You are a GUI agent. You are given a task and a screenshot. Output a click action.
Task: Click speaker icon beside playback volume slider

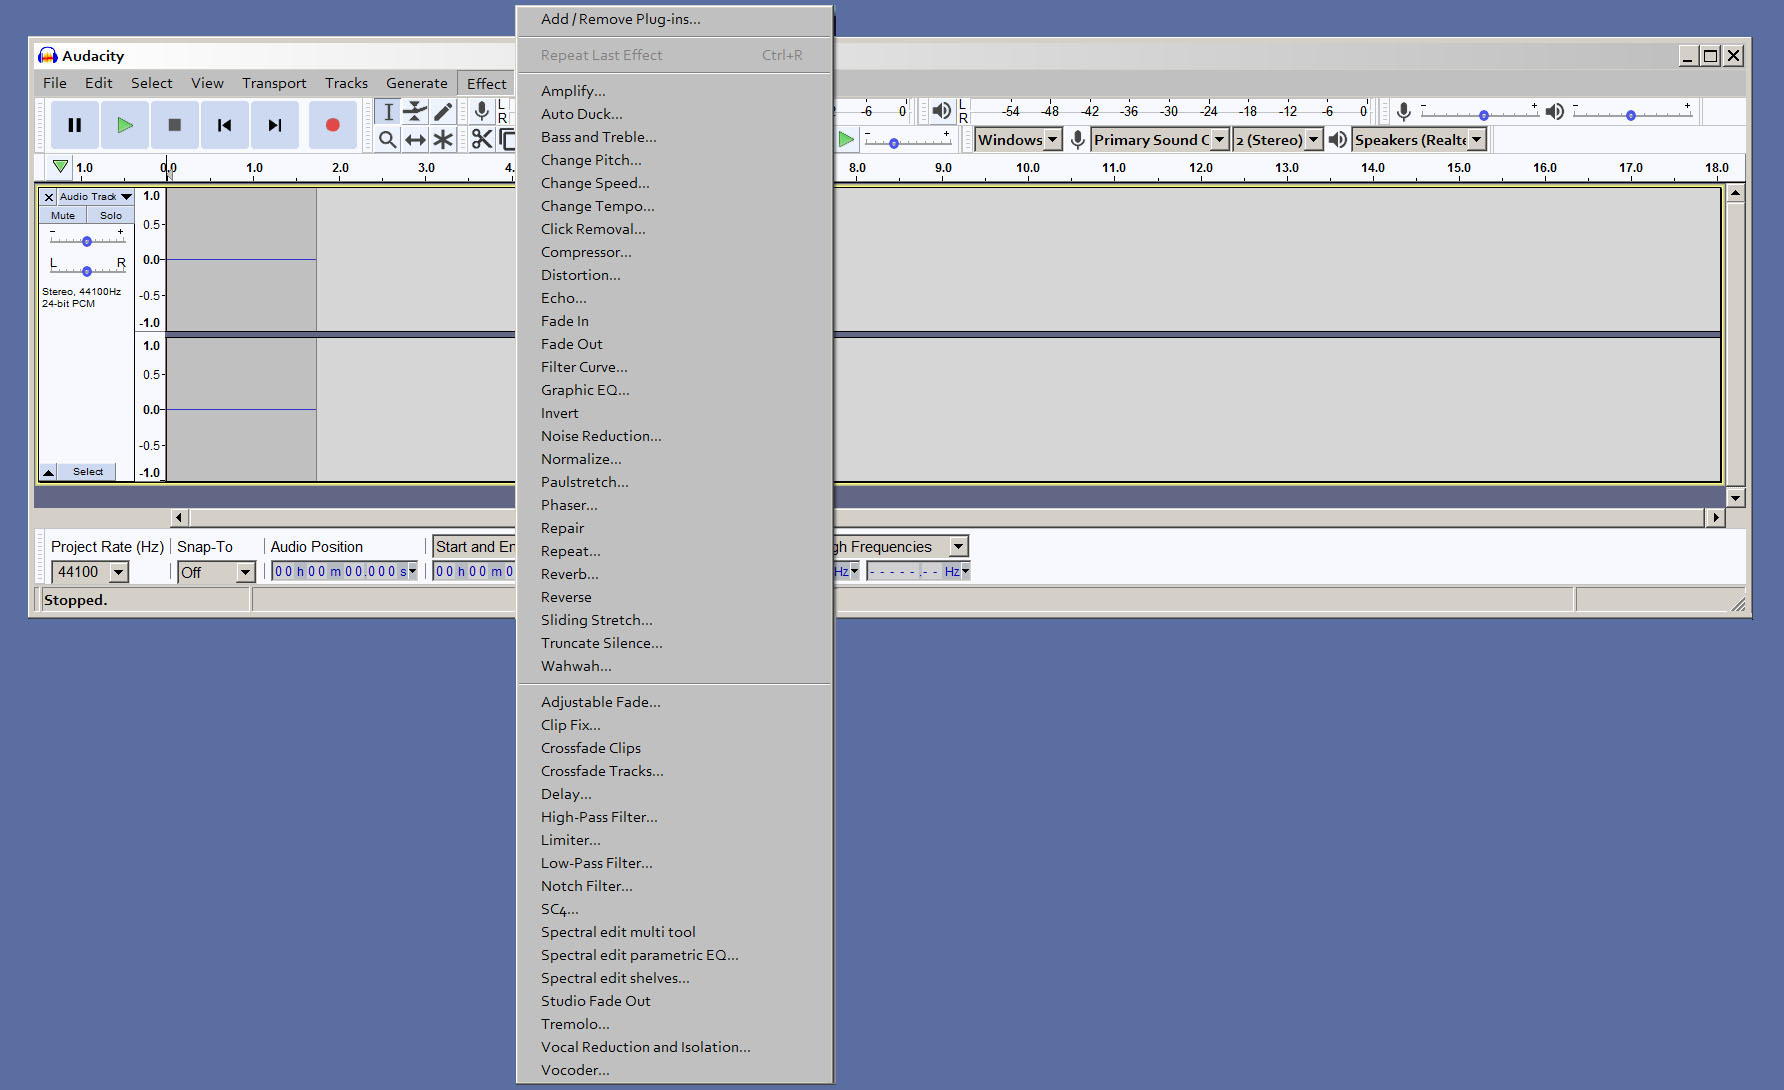click(x=1554, y=111)
